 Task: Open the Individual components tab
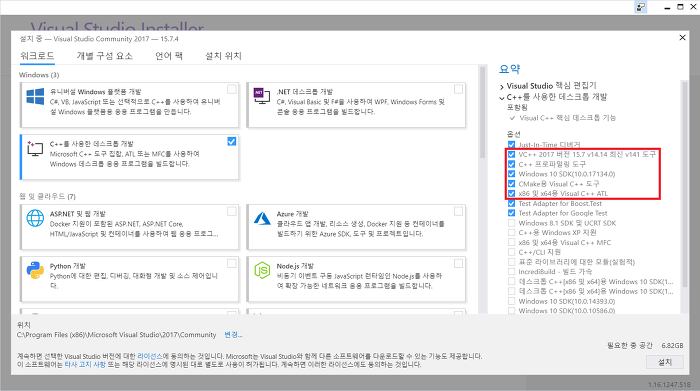click(x=104, y=56)
